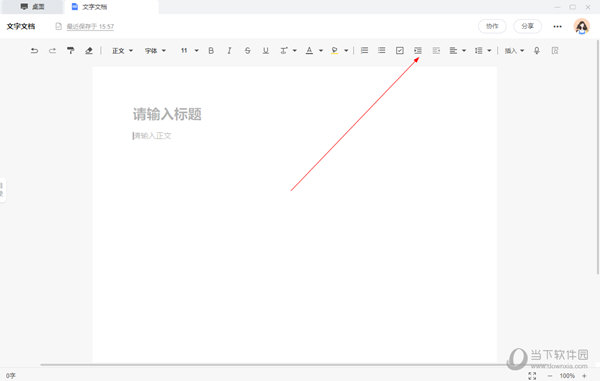
Task: Click the 0字 word count
Action: pos(11,376)
